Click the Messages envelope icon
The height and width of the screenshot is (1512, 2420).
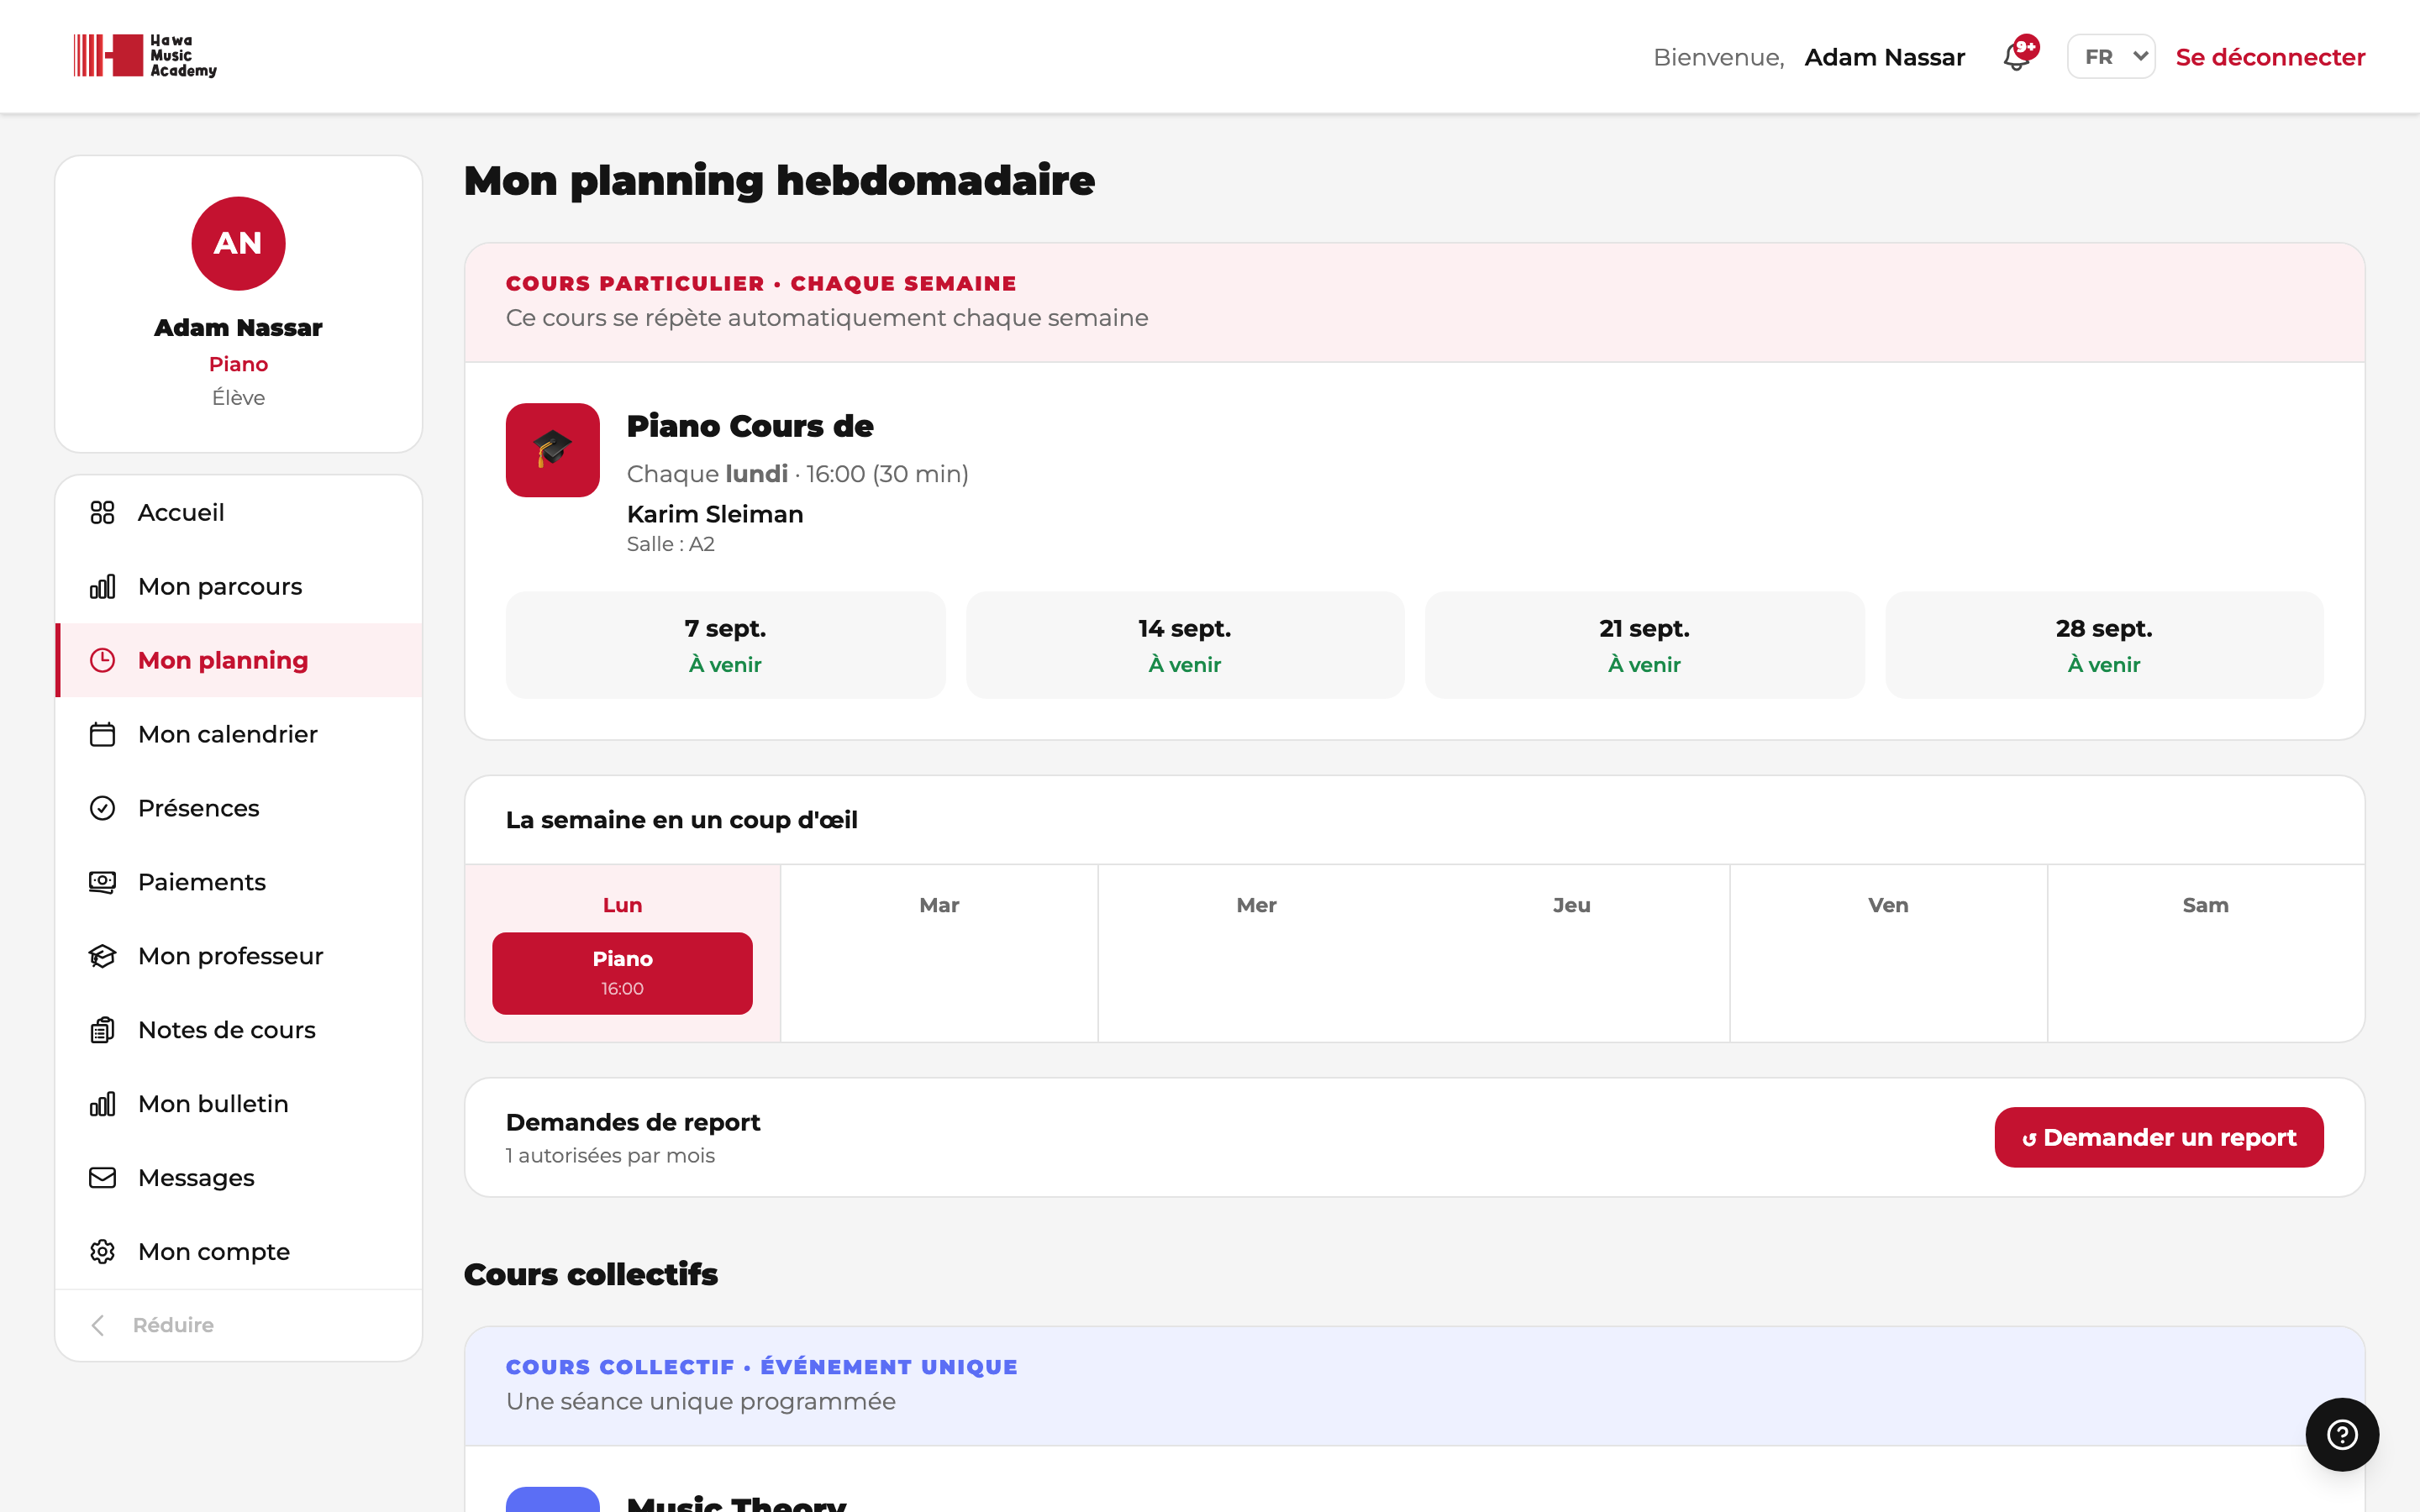click(x=102, y=1178)
